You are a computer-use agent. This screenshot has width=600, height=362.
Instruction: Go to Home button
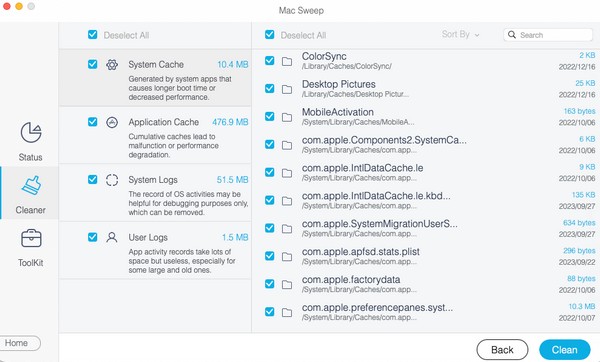[x=17, y=343]
